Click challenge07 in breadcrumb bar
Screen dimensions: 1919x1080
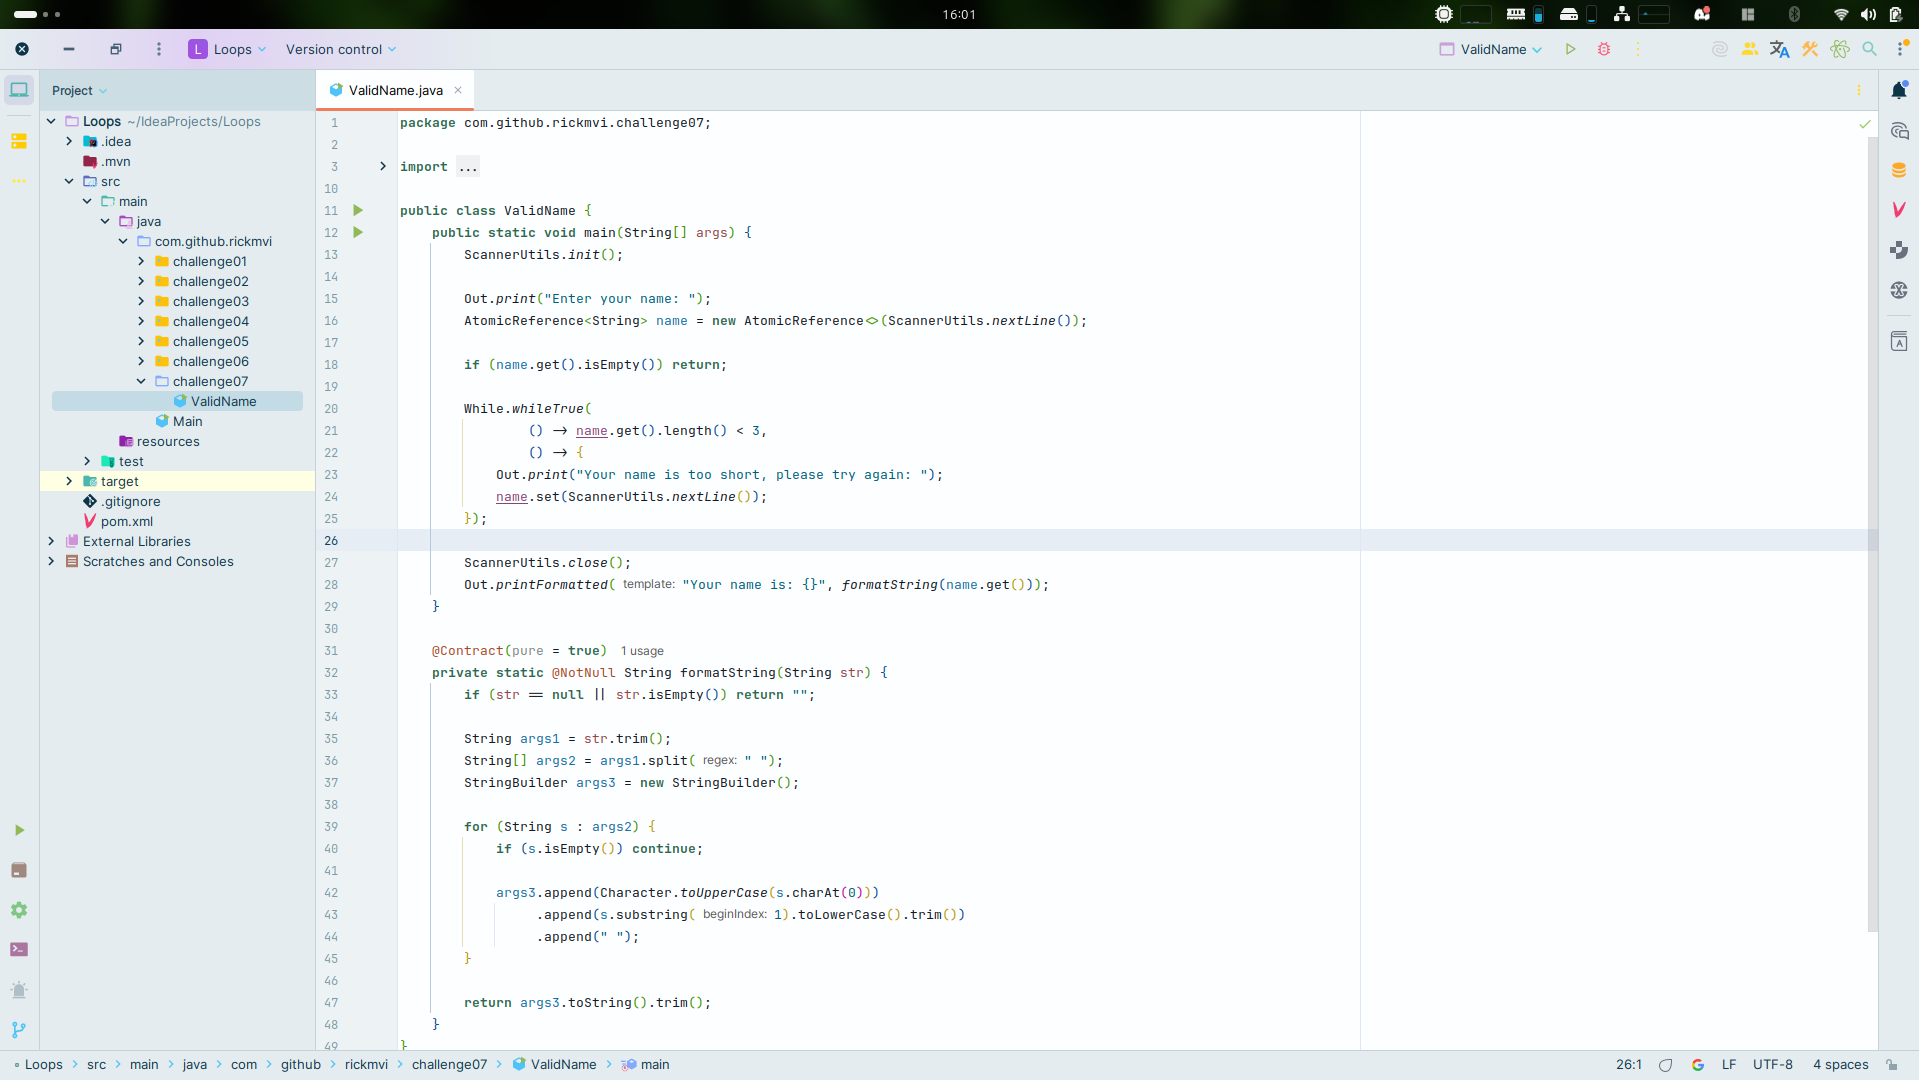click(x=449, y=1065)
